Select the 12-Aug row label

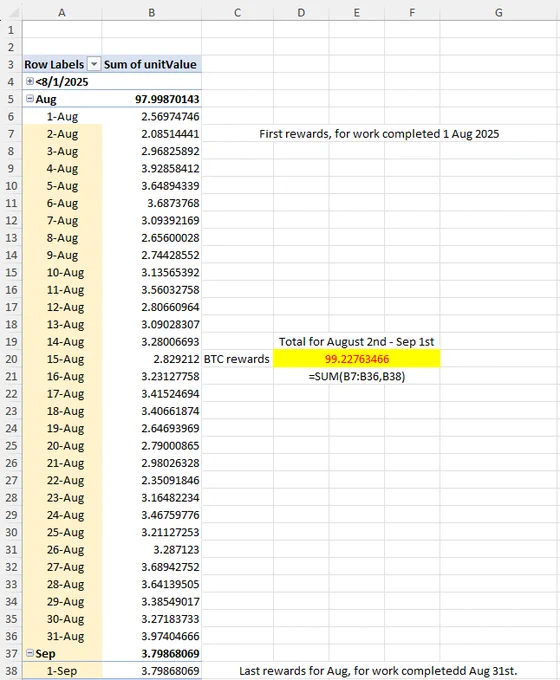click(65, 307)
